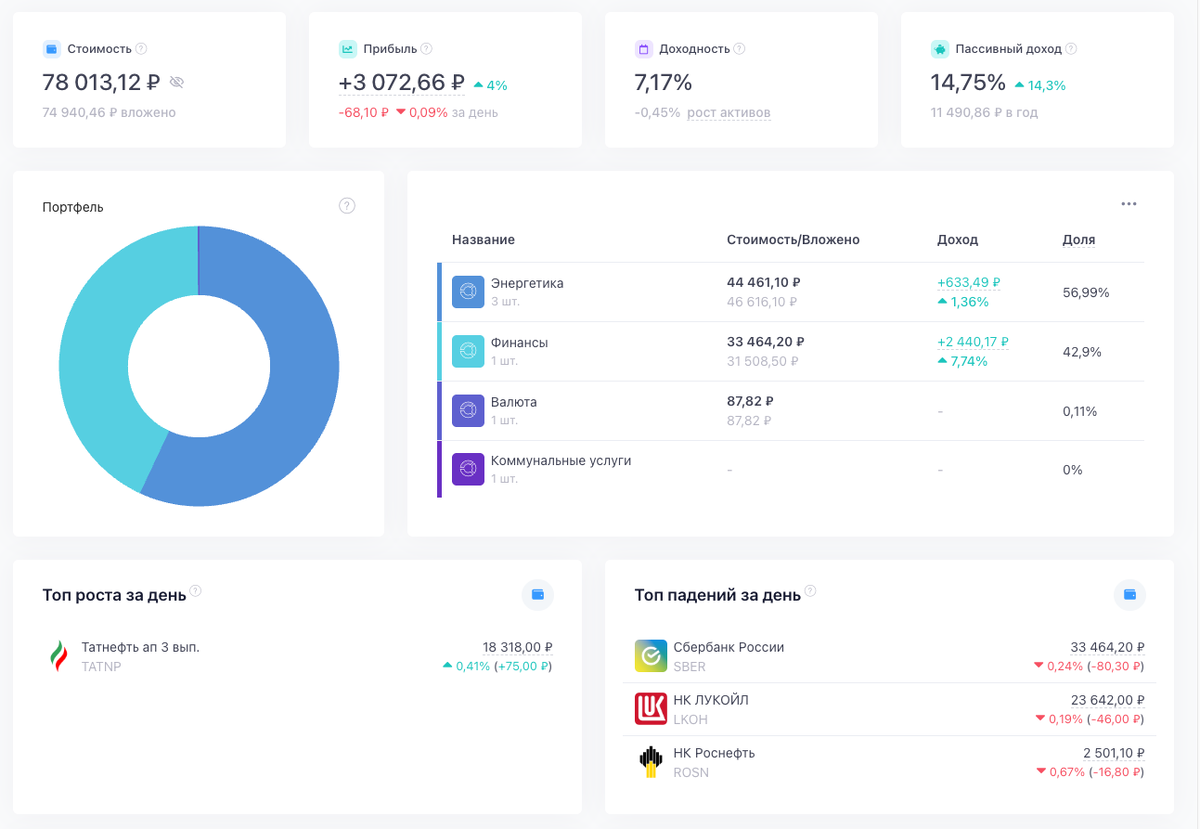Open help tooltip next to Топ роста за день
Image resolution: width=1200 pixels, height=829 pixels.
pyautogui.click(x=196, y=591)
